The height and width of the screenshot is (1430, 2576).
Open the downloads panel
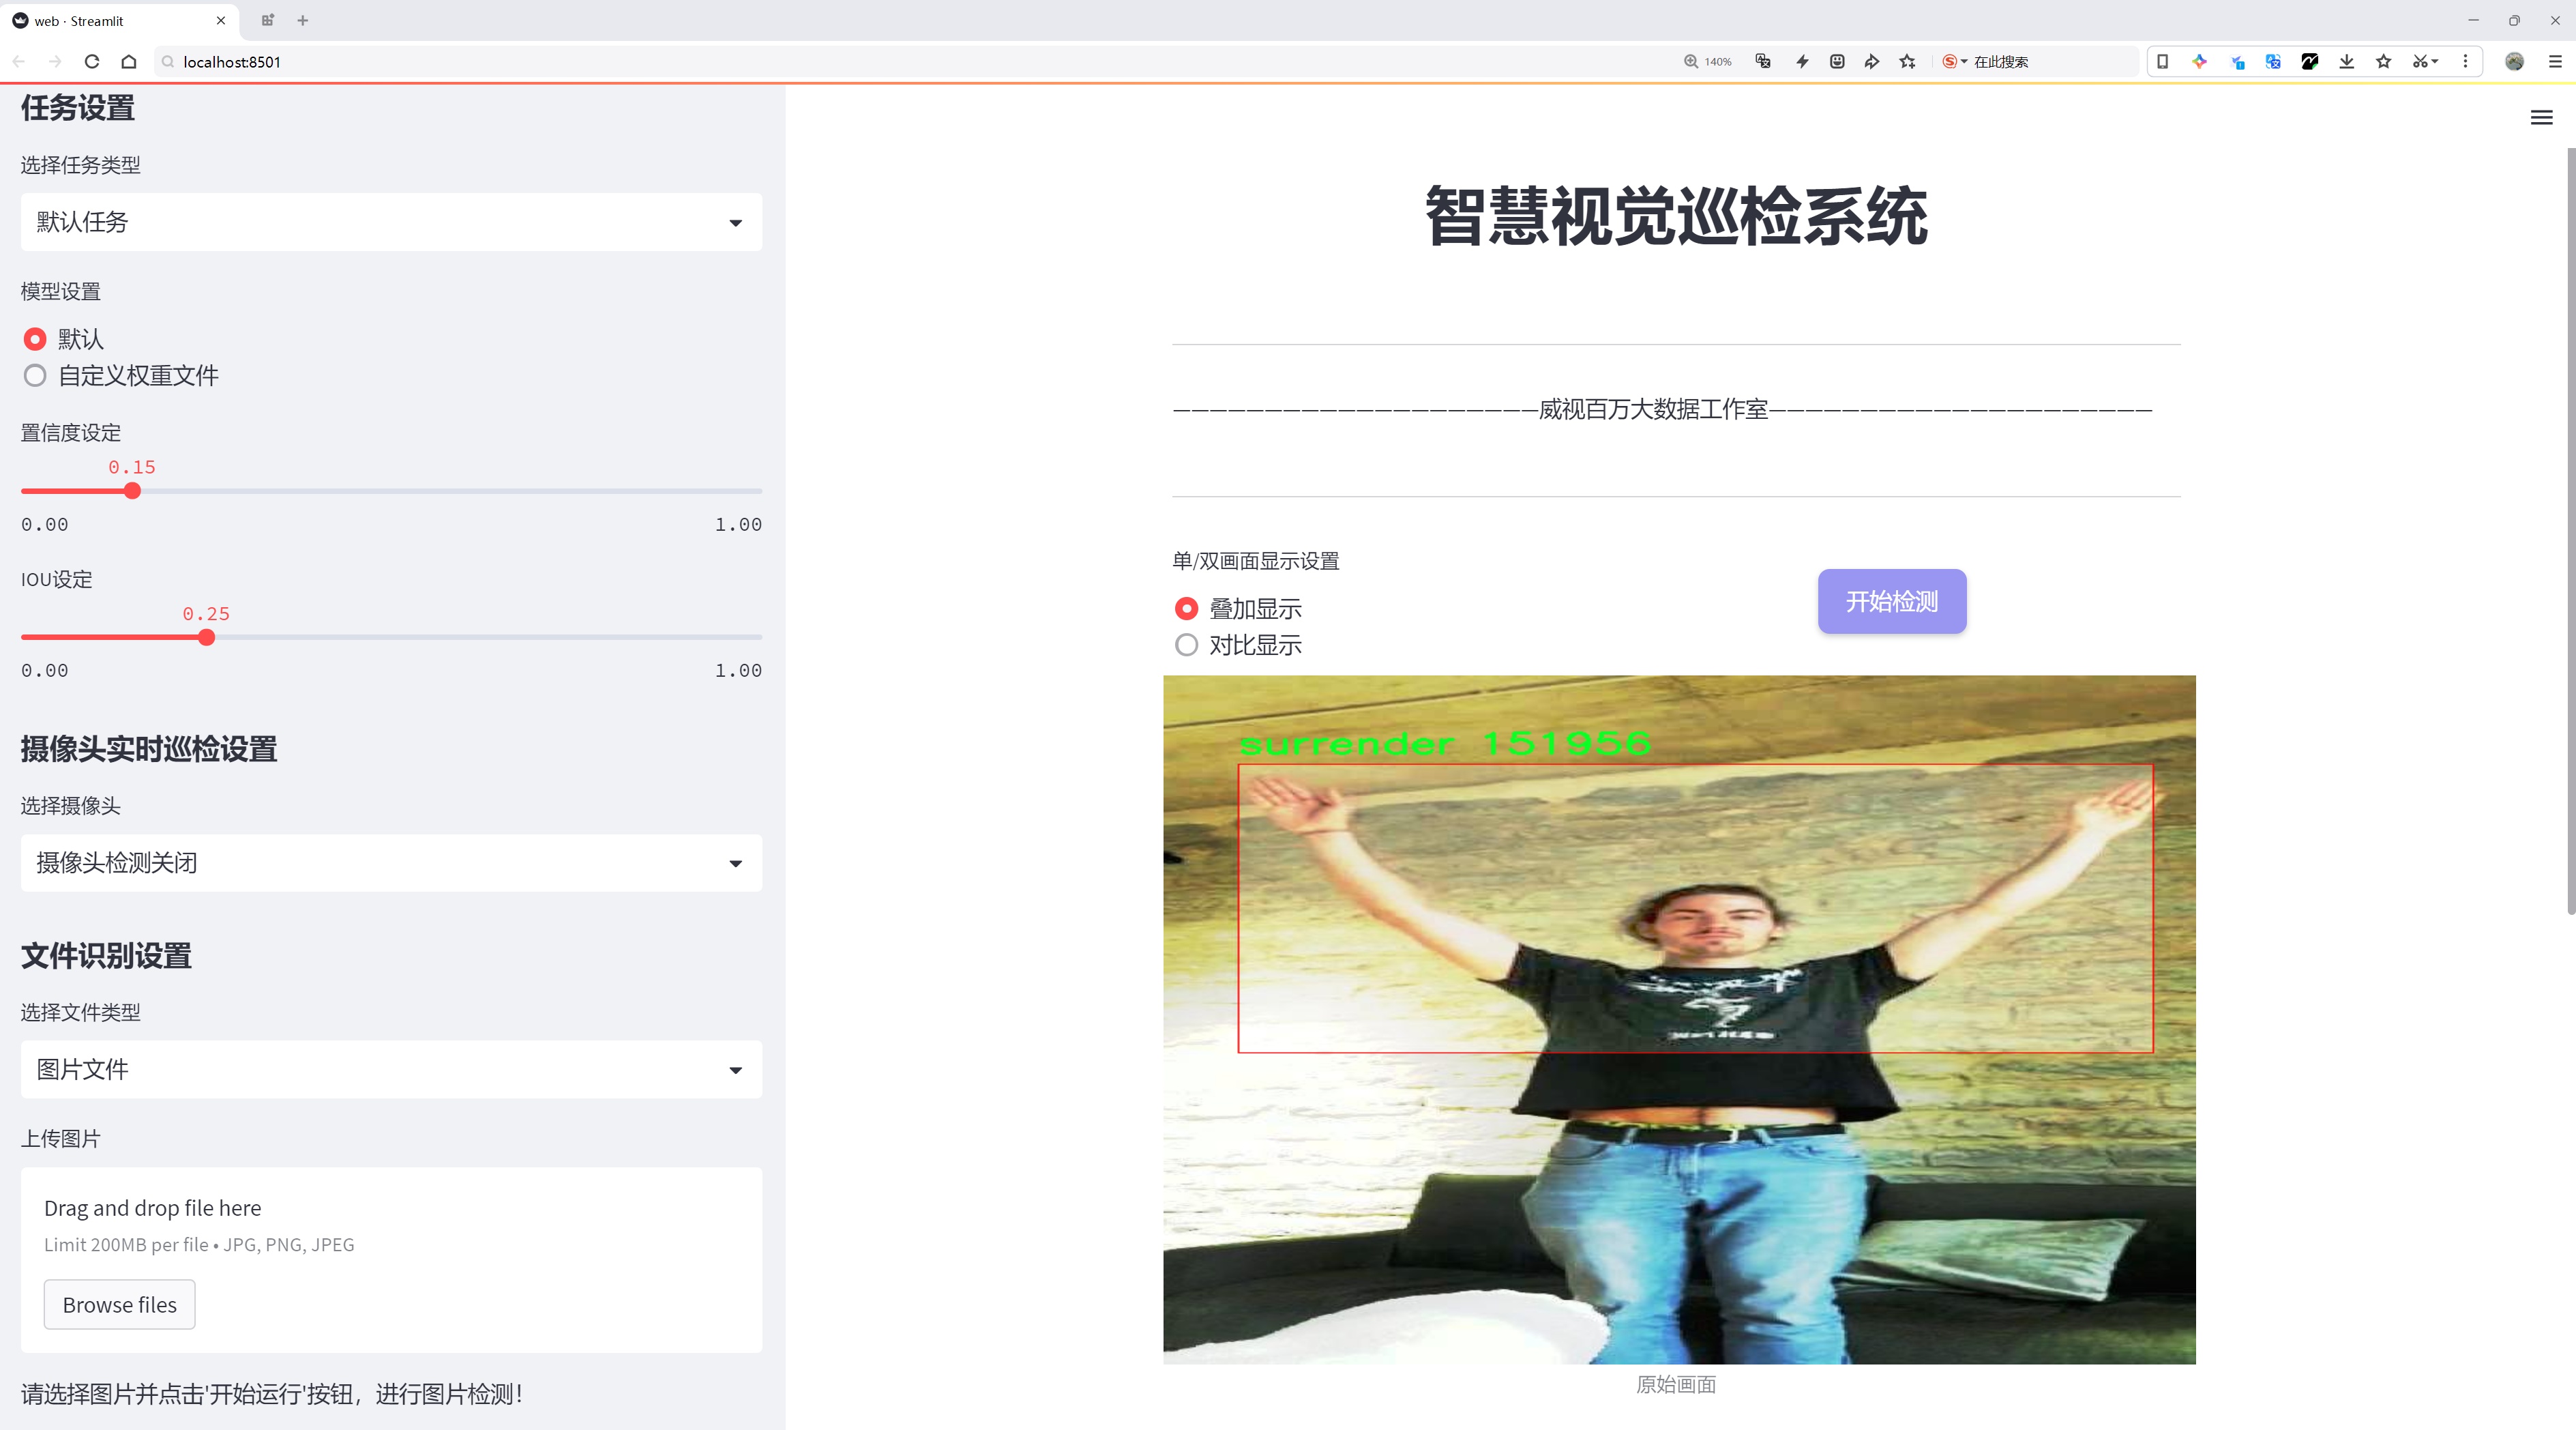pyautogui.click(x=2347, y=62)
